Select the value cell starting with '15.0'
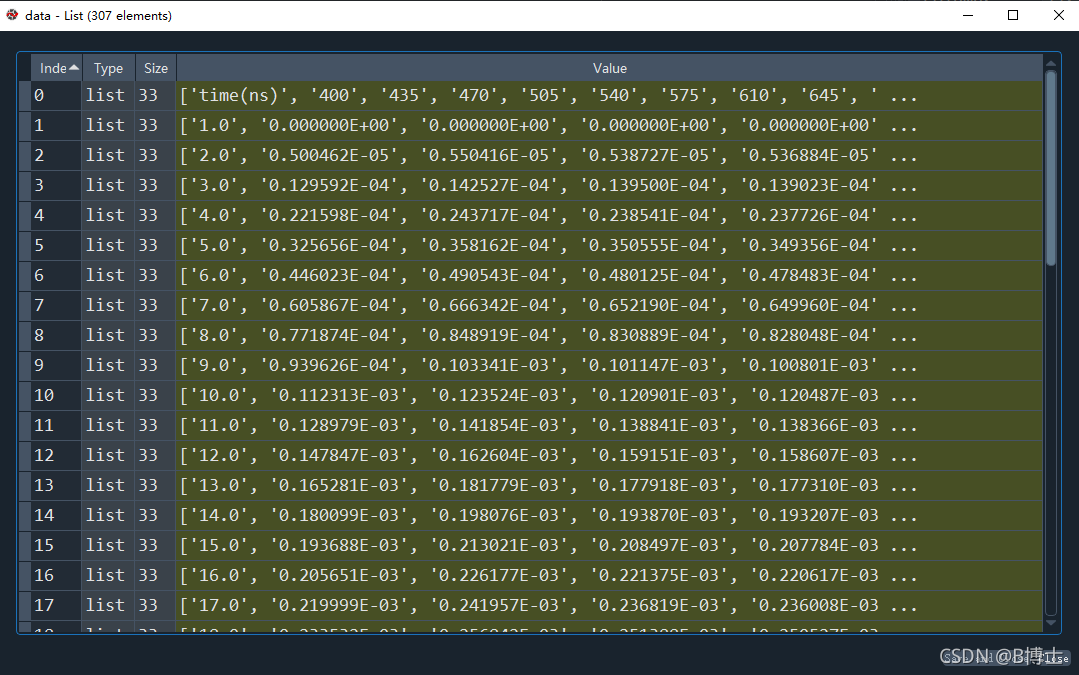 tap(610, 546)
